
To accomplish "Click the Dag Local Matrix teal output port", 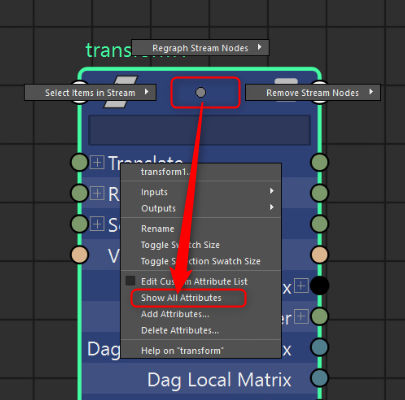I will pos(319,378).
